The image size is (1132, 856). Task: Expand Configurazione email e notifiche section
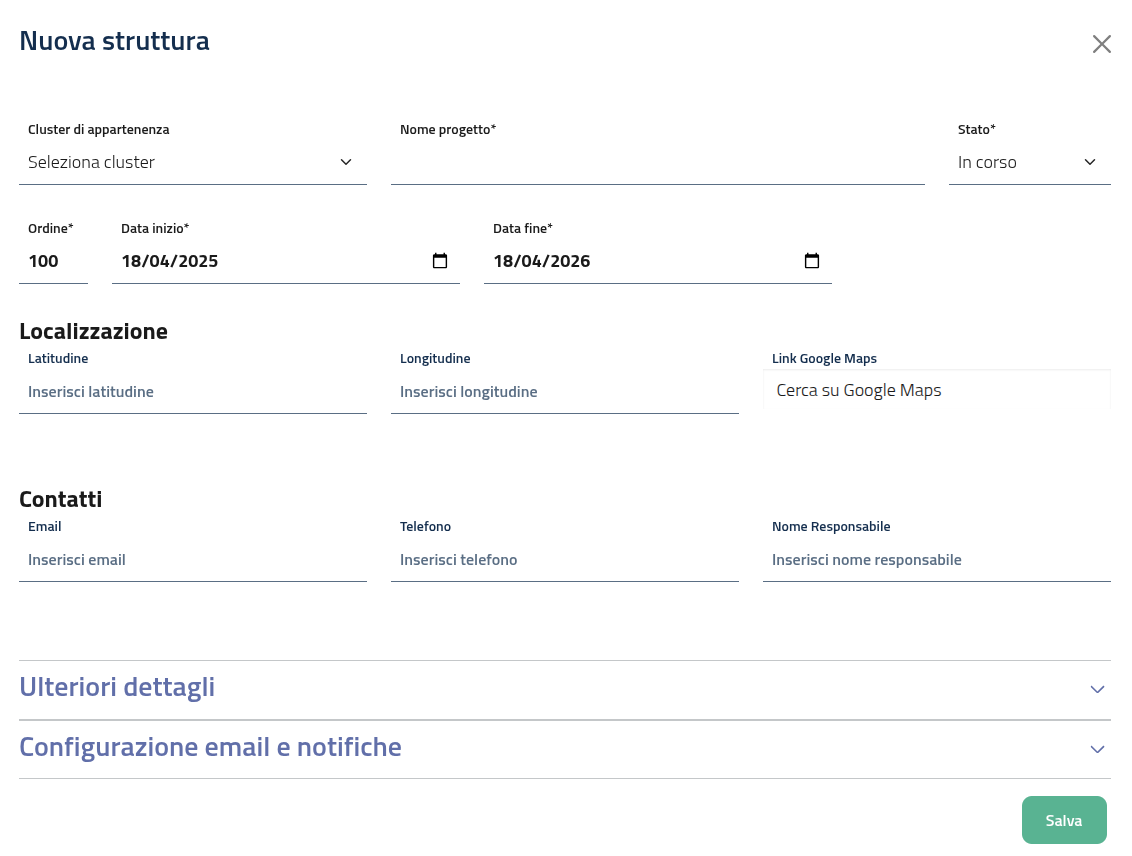pyautogui.click(x=210, y=747)
